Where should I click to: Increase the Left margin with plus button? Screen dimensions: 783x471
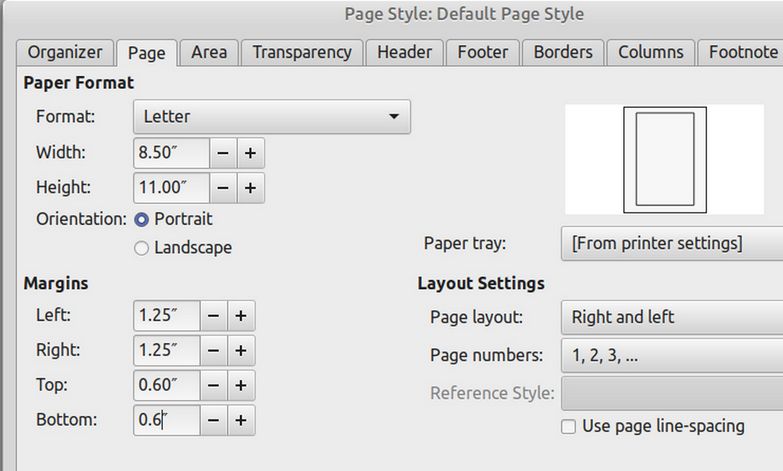click(240, 316)
